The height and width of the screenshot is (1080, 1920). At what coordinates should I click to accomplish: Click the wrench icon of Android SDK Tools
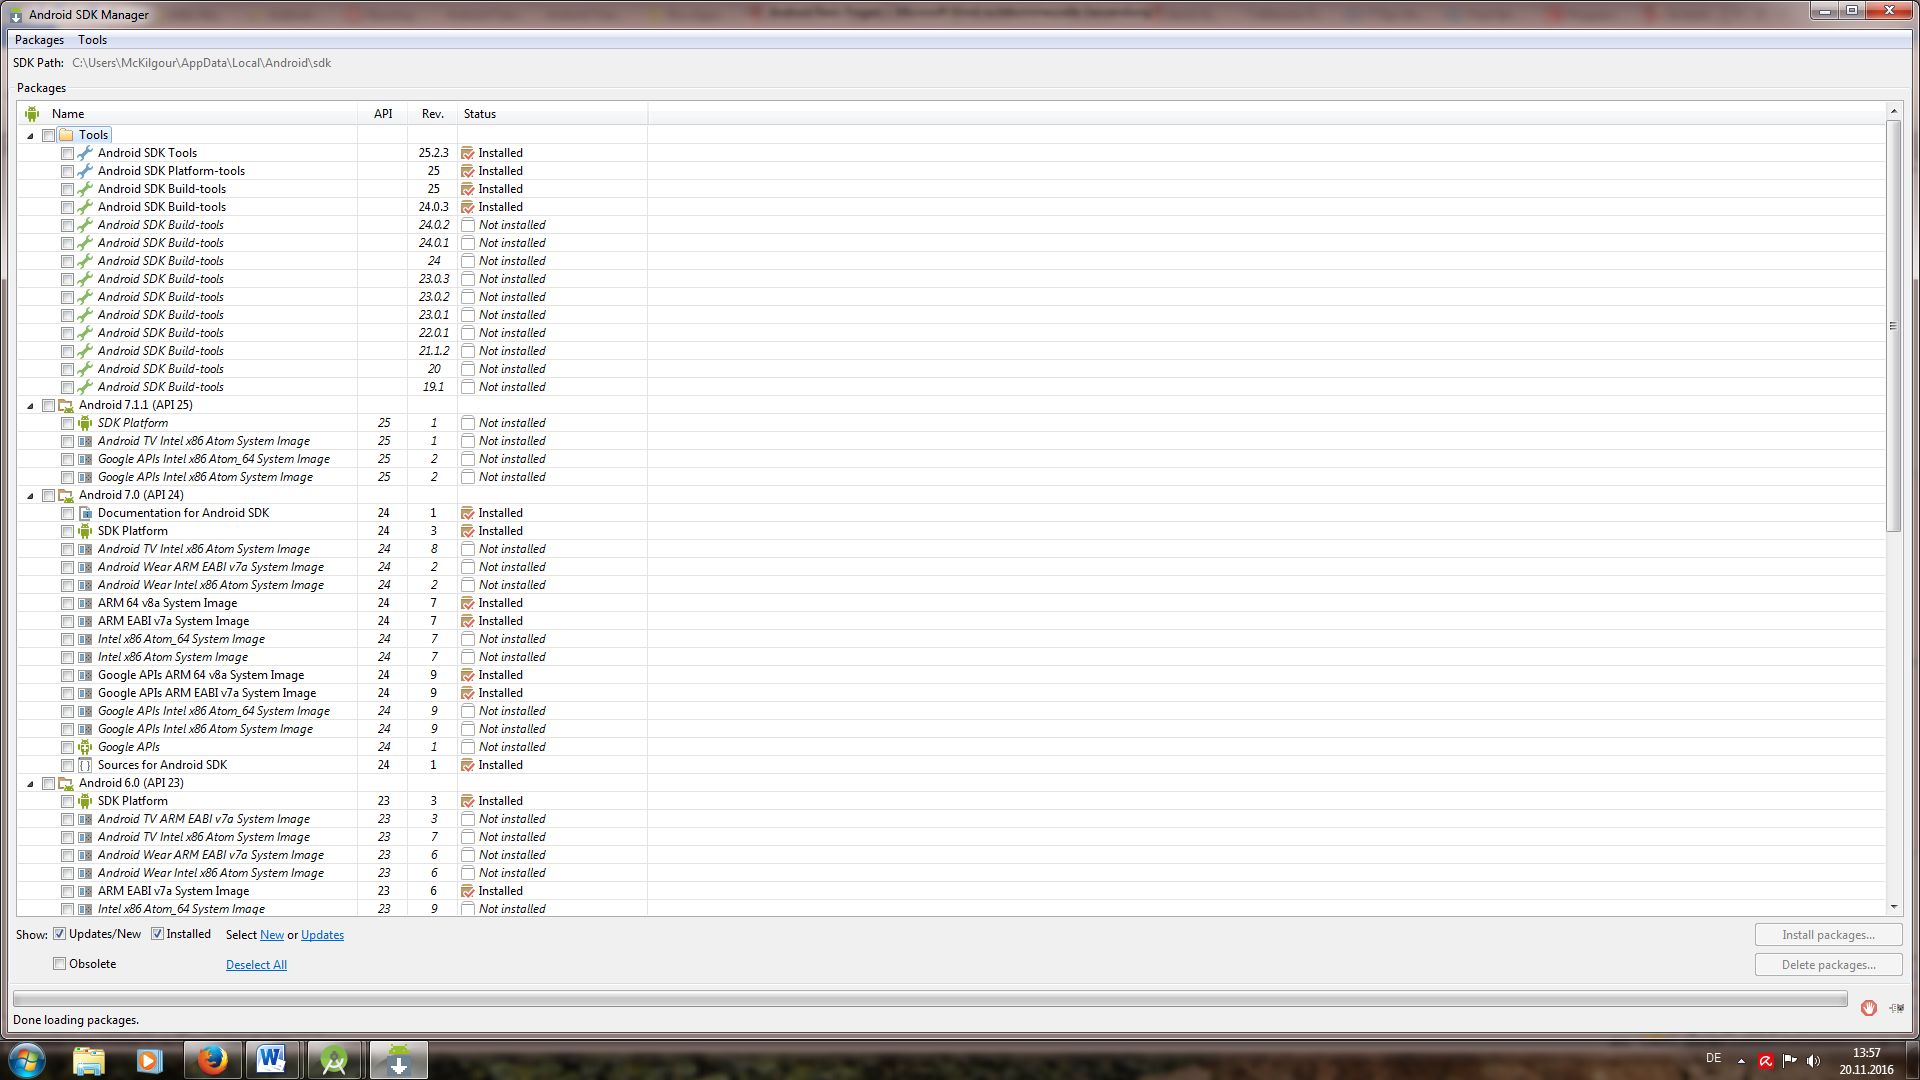coord(85,153)
